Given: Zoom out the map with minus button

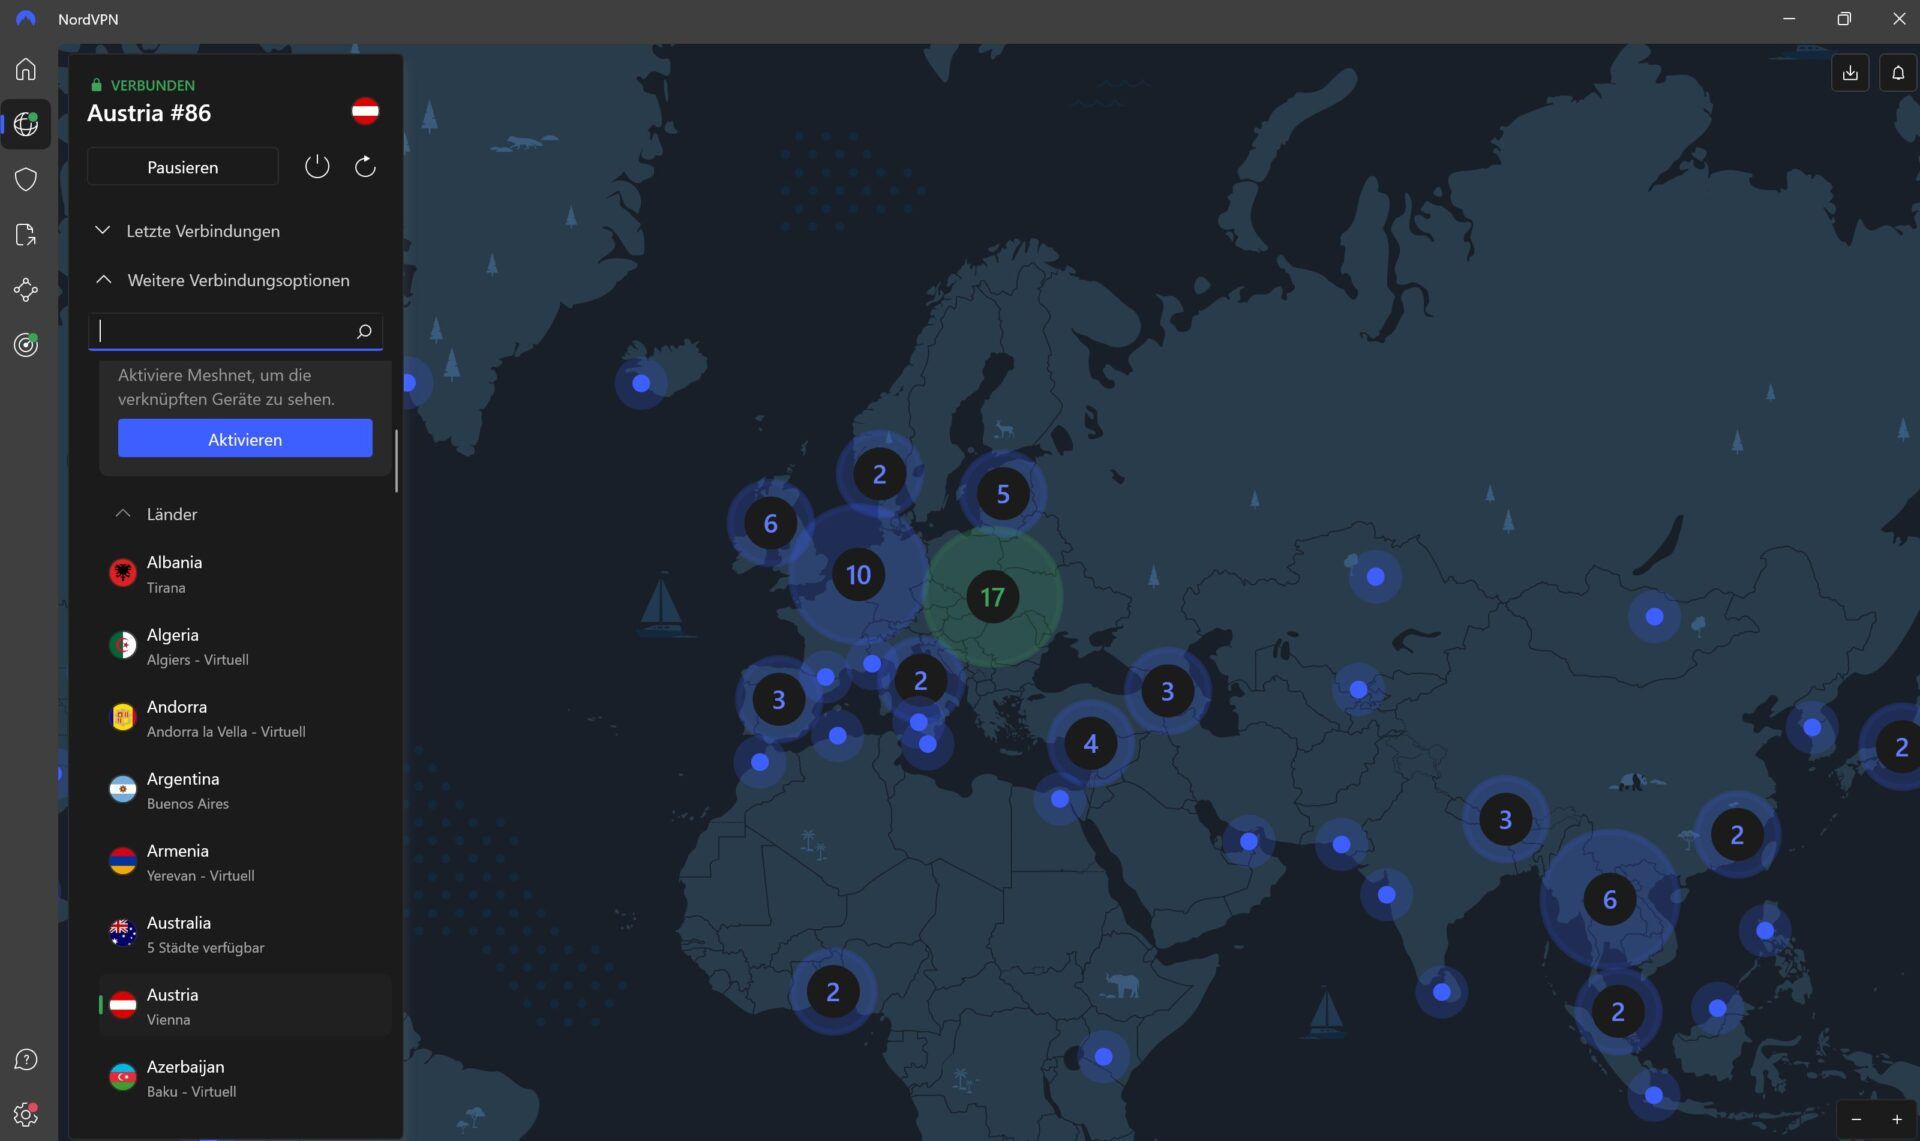Looking at the screenshot, I should [1856, 1120].
